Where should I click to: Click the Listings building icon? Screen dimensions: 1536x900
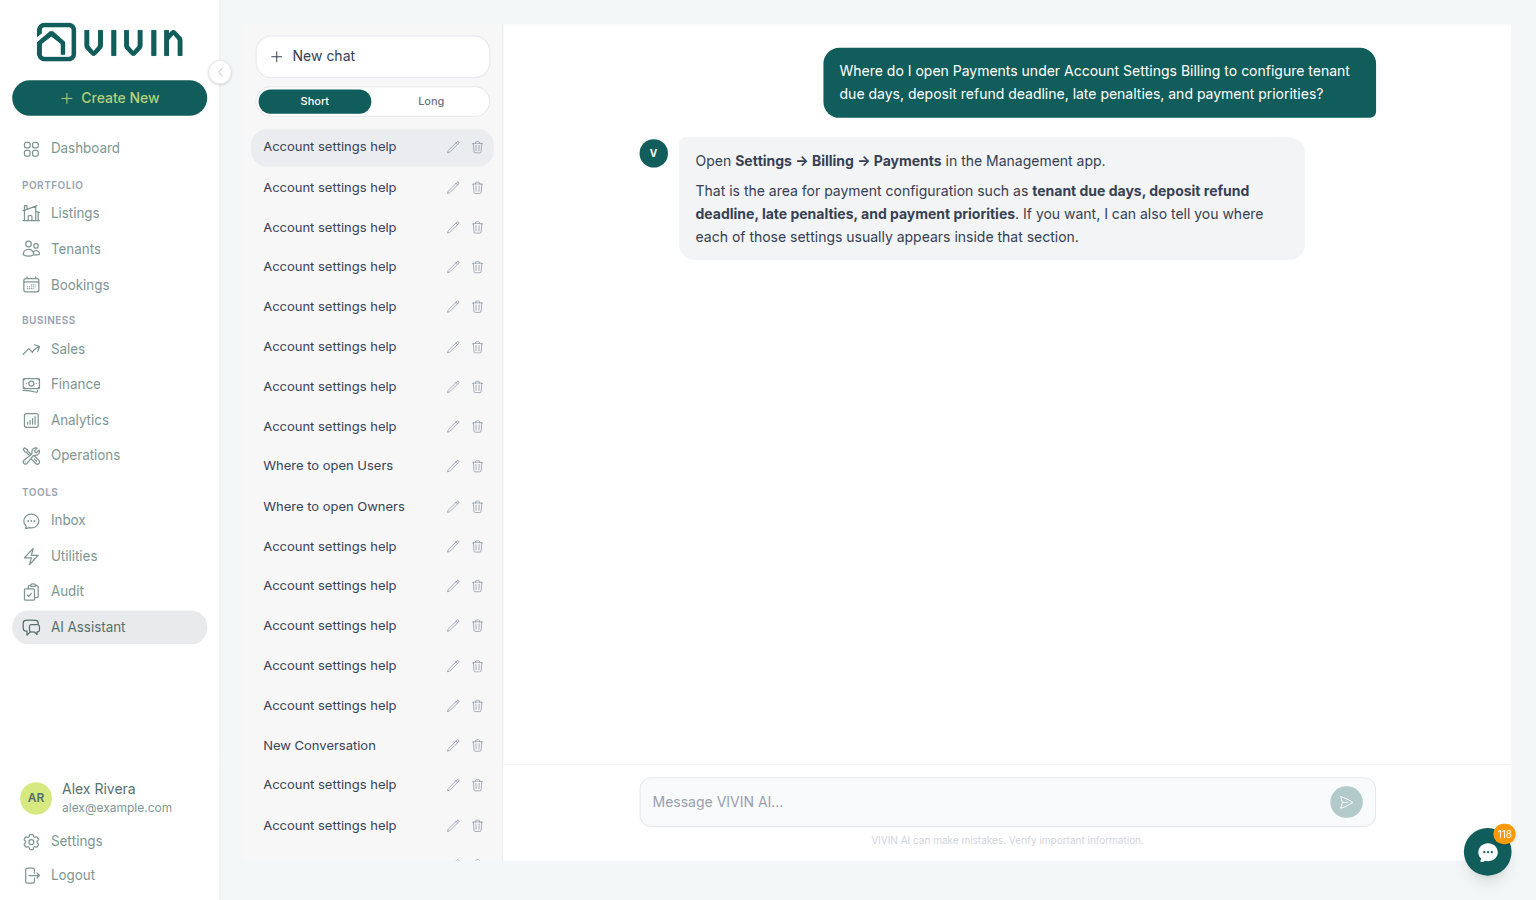31,213
